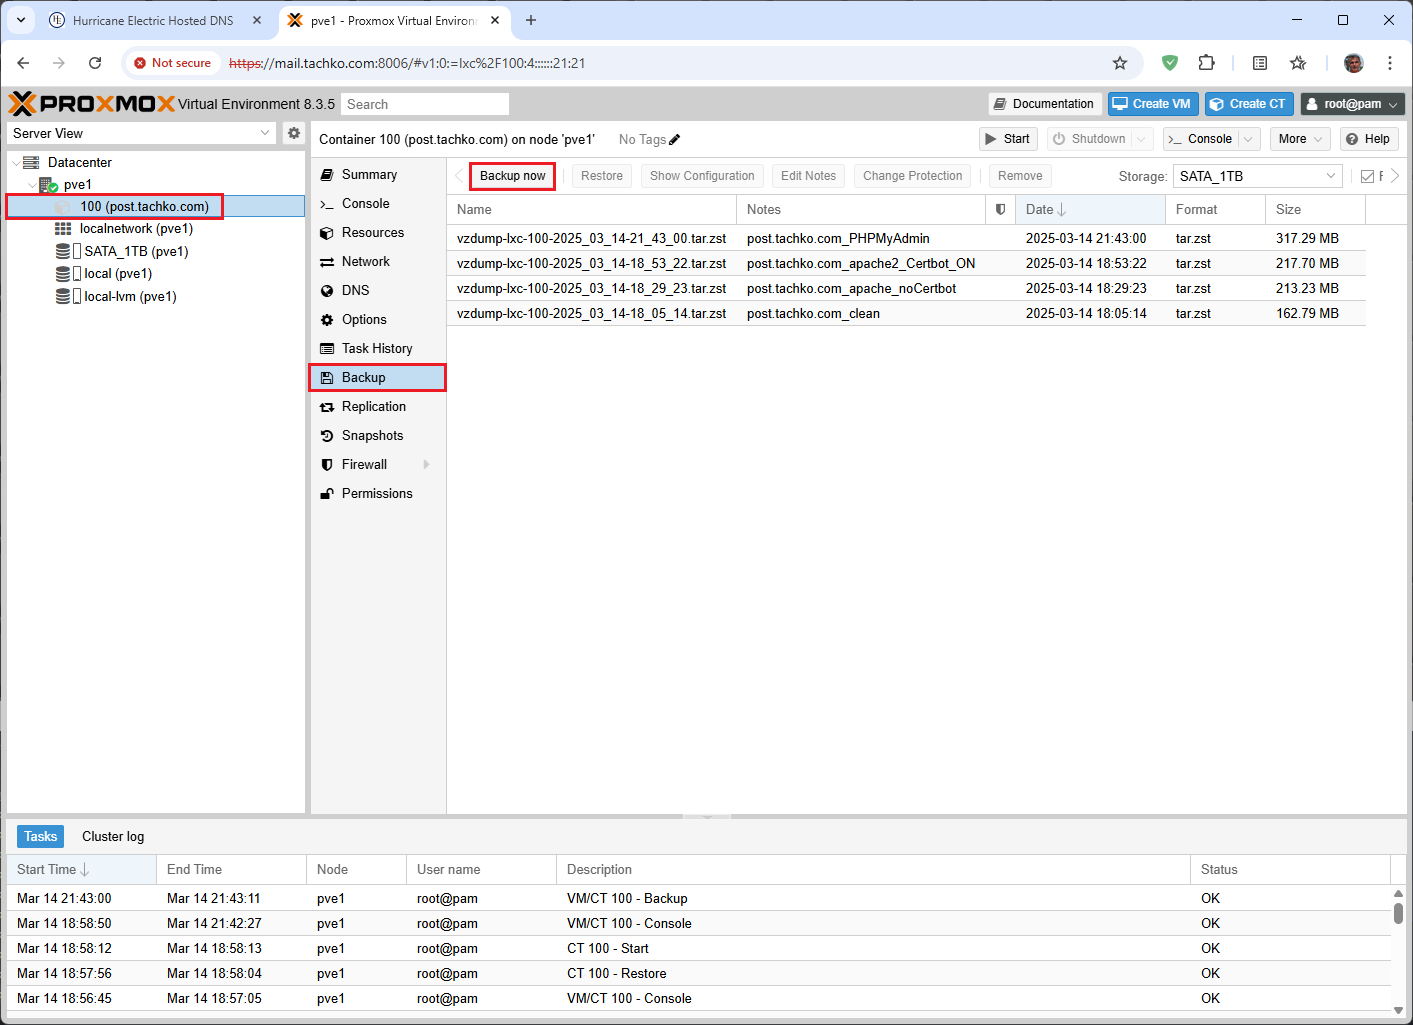Open the Summary section
Image resolution: width=1413 pixels, height=1025 pixels.
pos(378,174)
